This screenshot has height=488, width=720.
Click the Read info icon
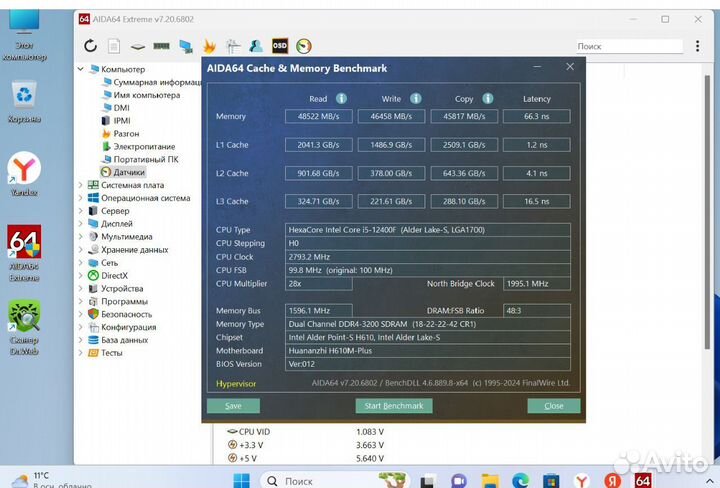tap(341, 98)
